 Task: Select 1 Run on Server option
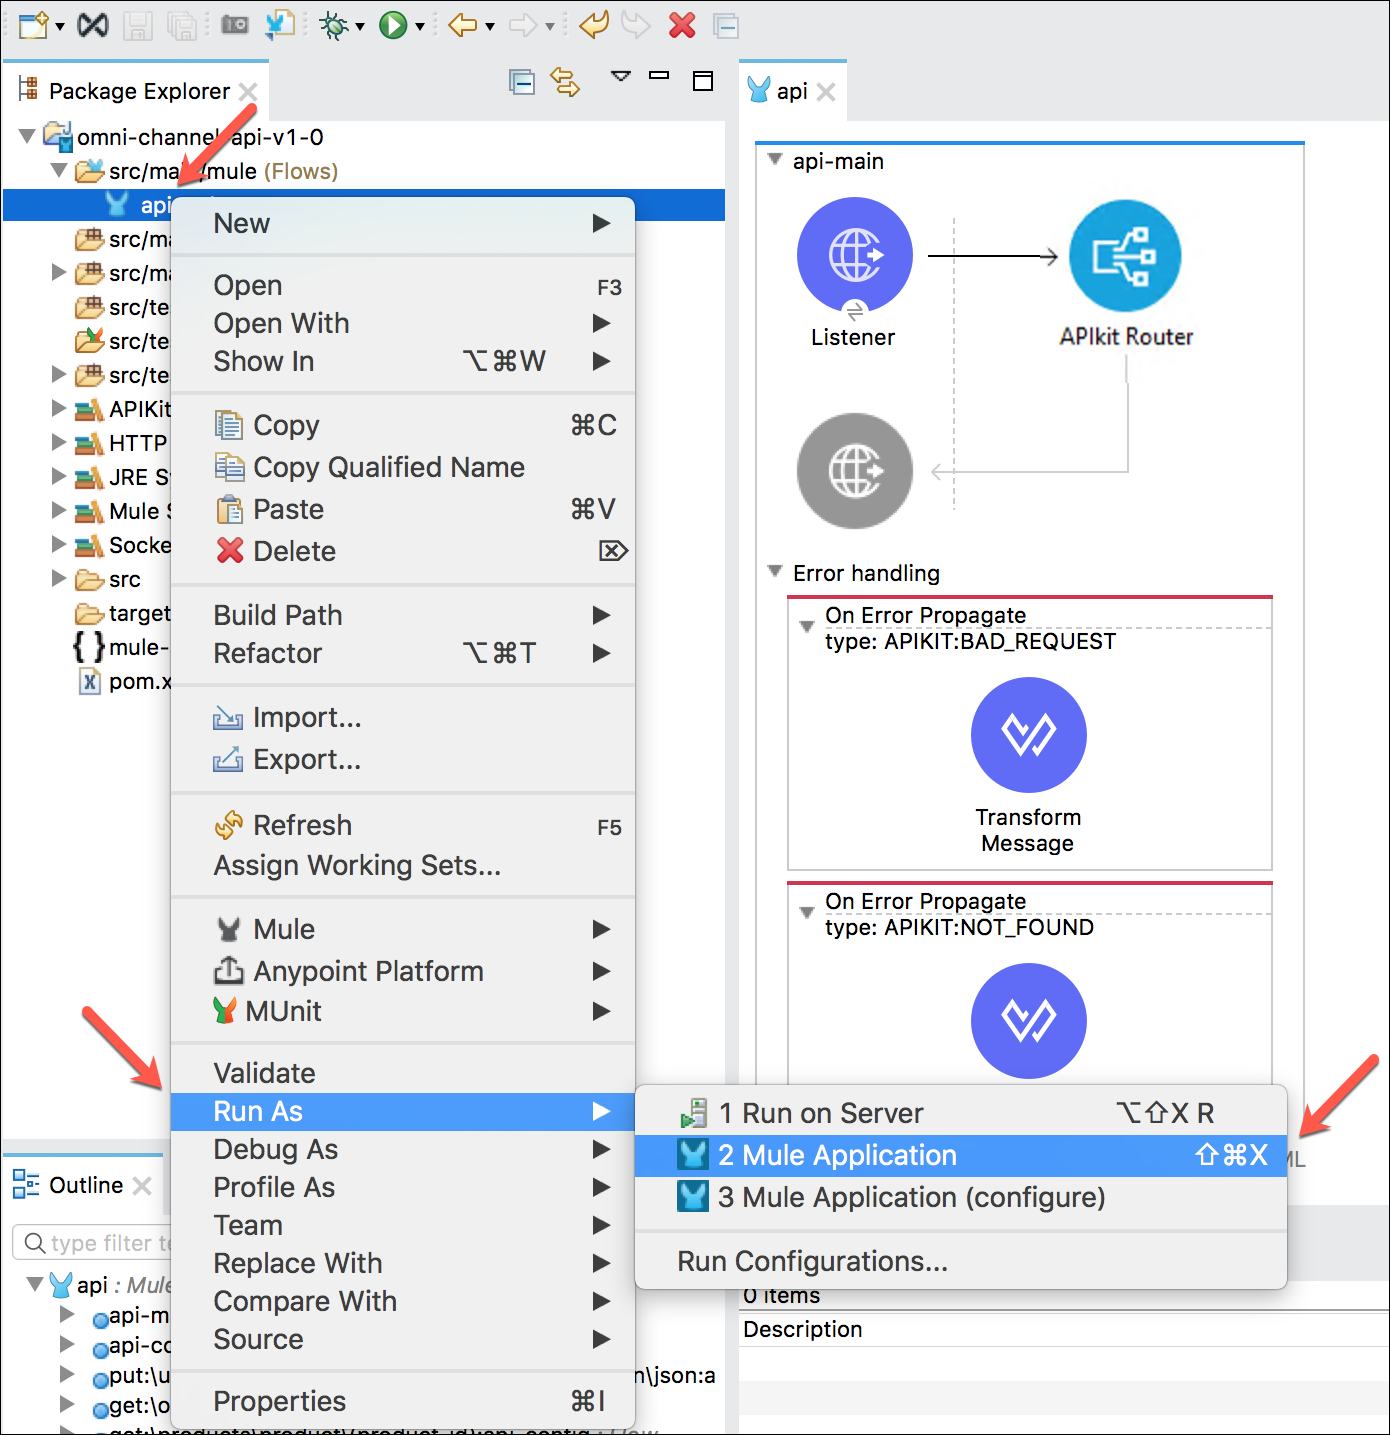pos(961,1113)
